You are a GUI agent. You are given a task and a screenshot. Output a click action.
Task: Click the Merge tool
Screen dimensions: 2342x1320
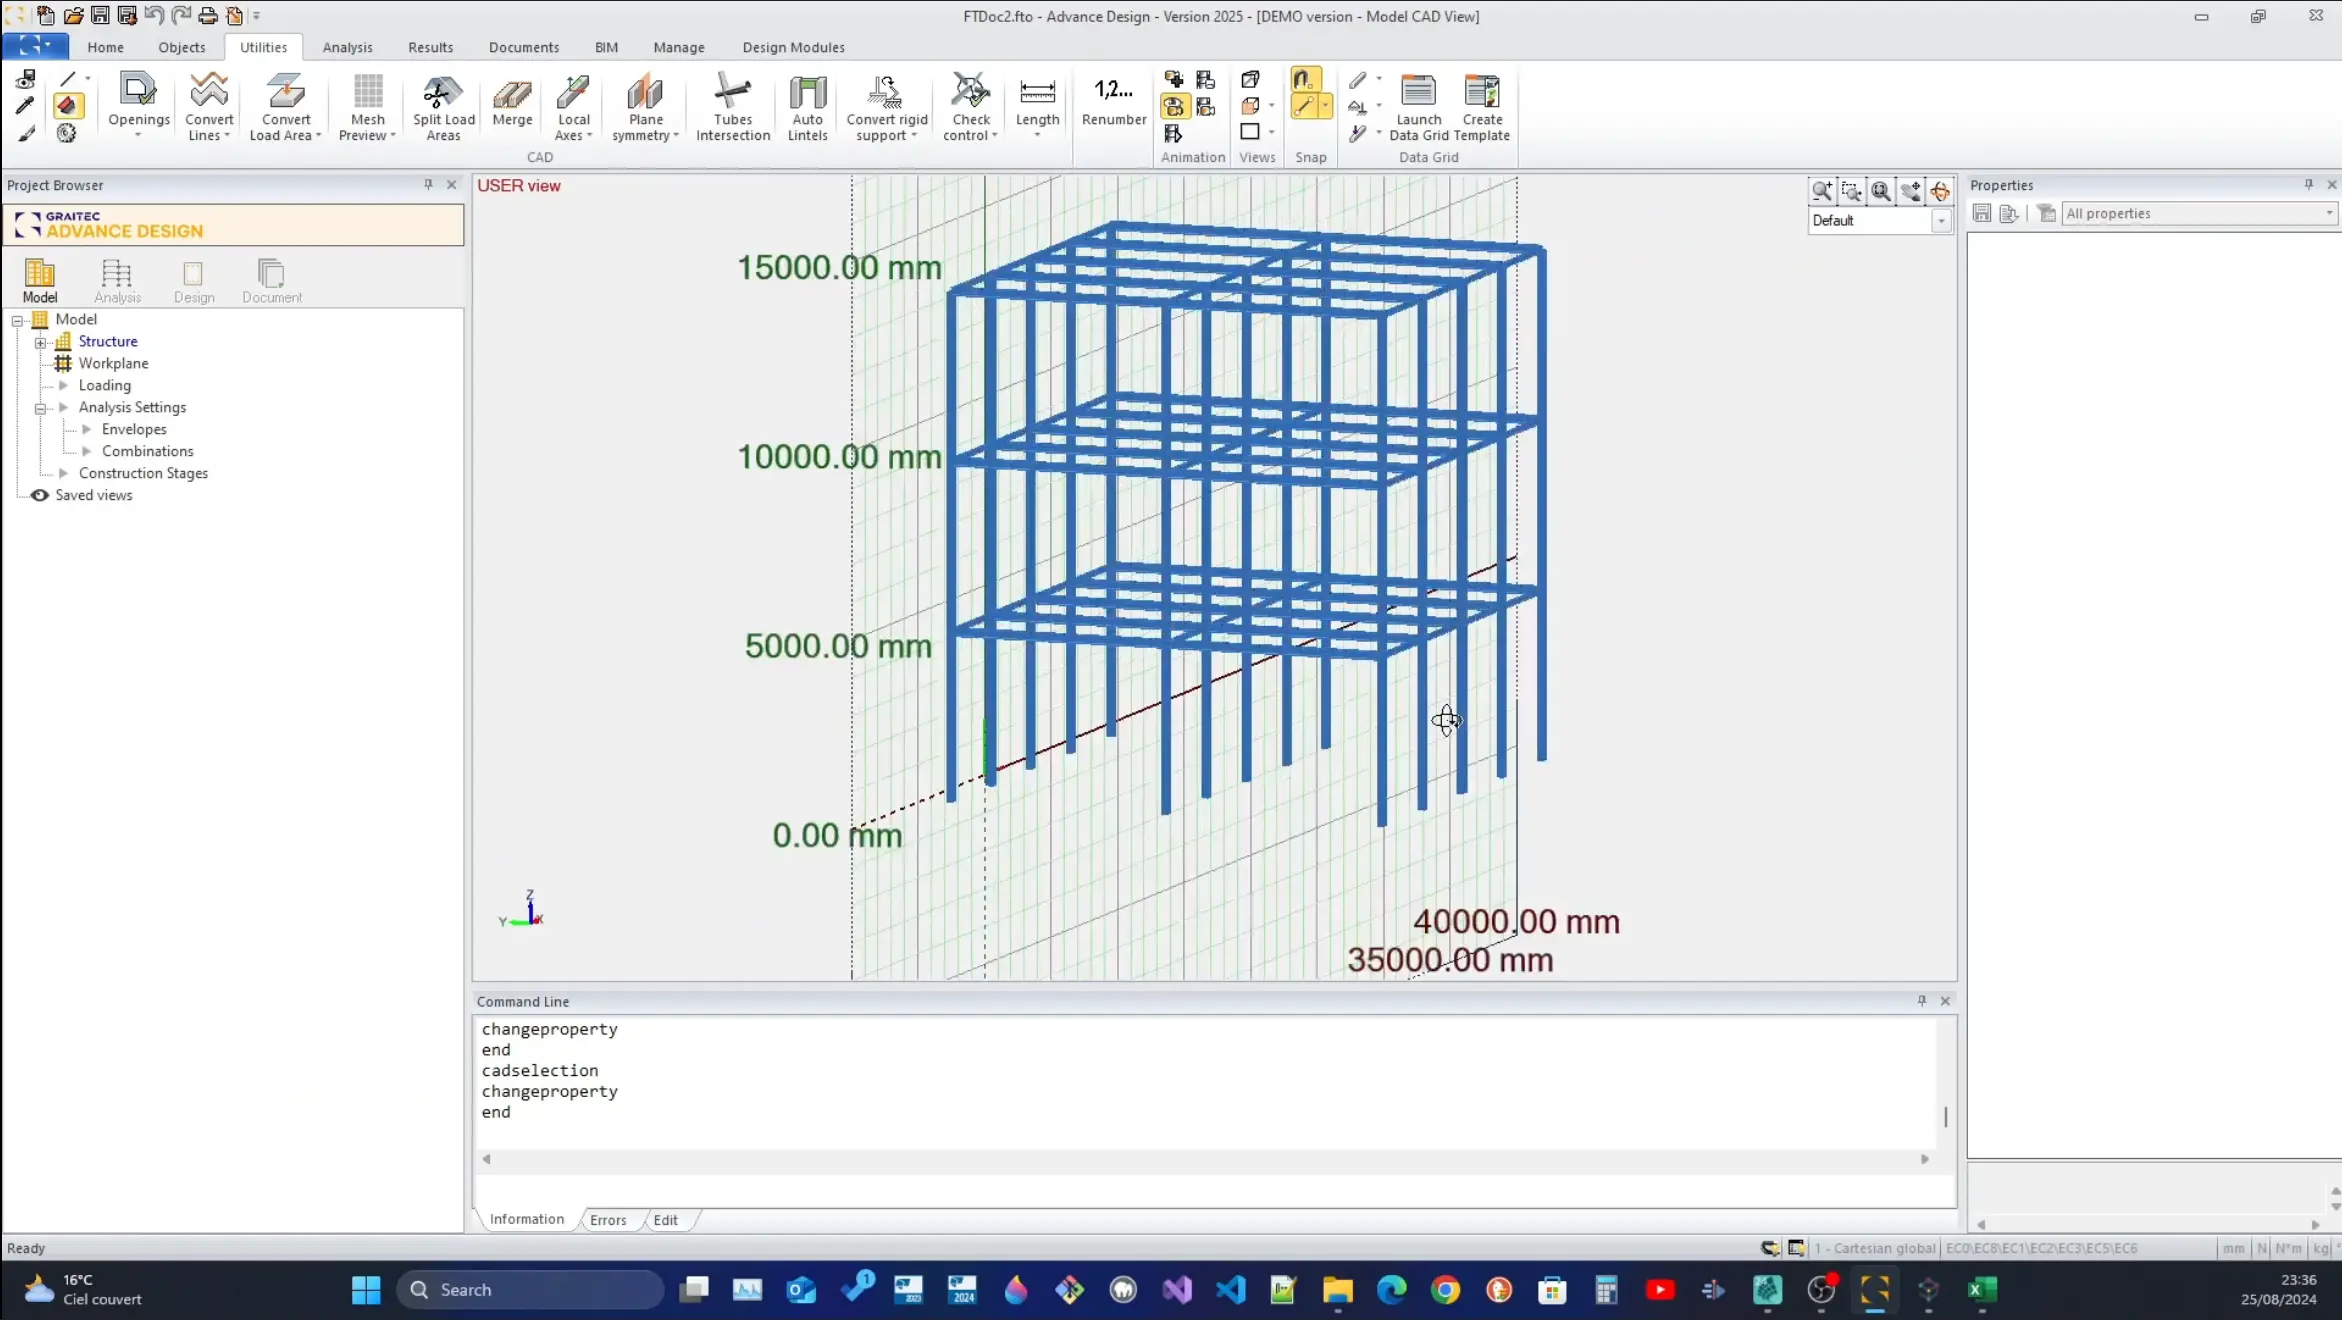click(x=512, y=103)
